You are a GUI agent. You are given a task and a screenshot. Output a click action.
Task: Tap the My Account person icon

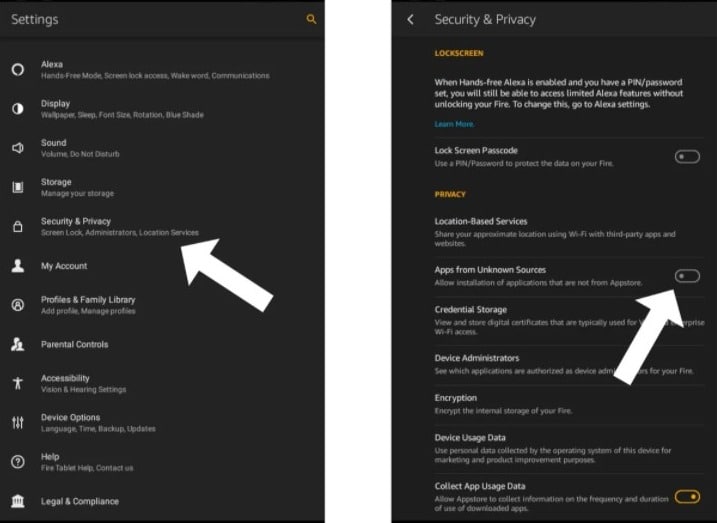tap(17, 266)
